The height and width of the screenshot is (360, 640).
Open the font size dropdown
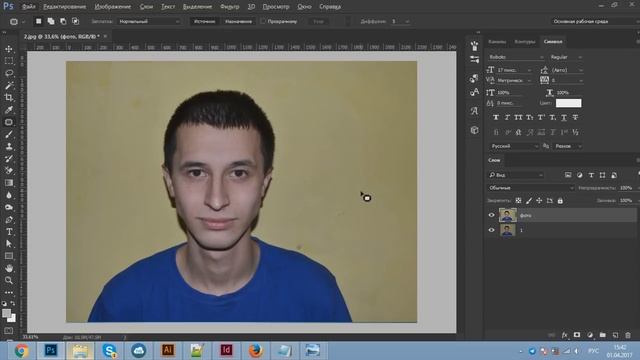(x=514, y=70)
